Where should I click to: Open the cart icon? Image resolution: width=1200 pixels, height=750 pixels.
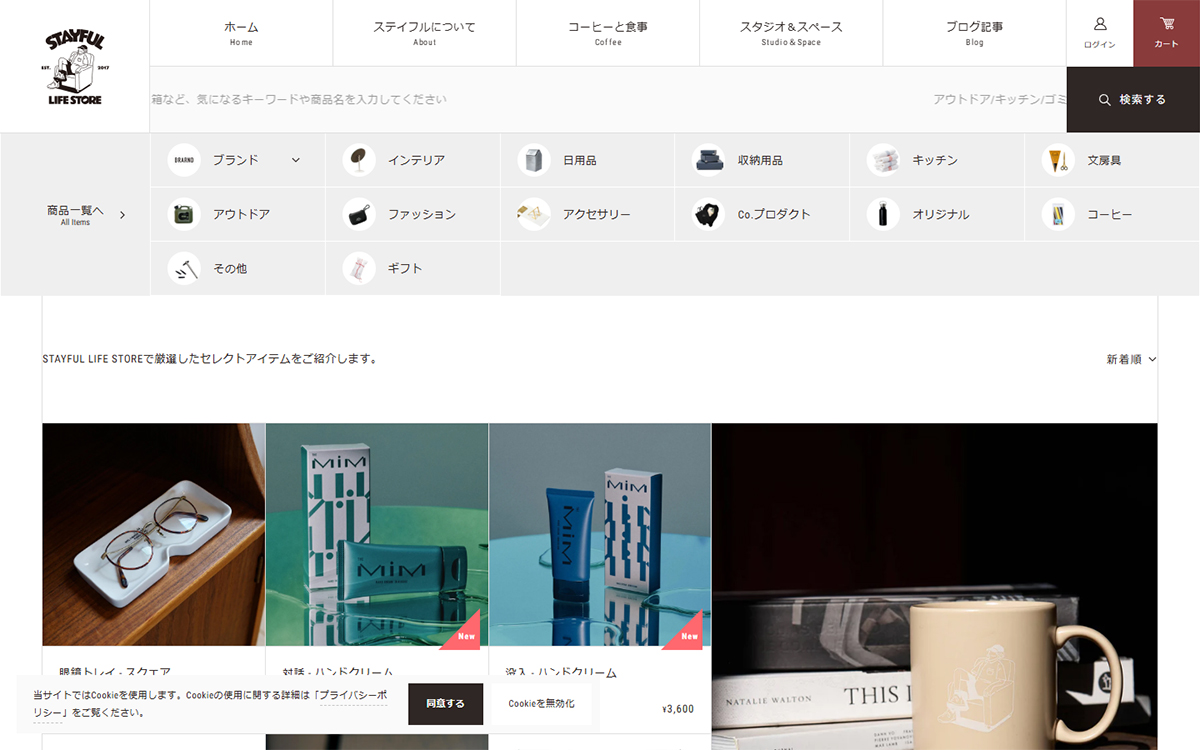pos(1166,24)
